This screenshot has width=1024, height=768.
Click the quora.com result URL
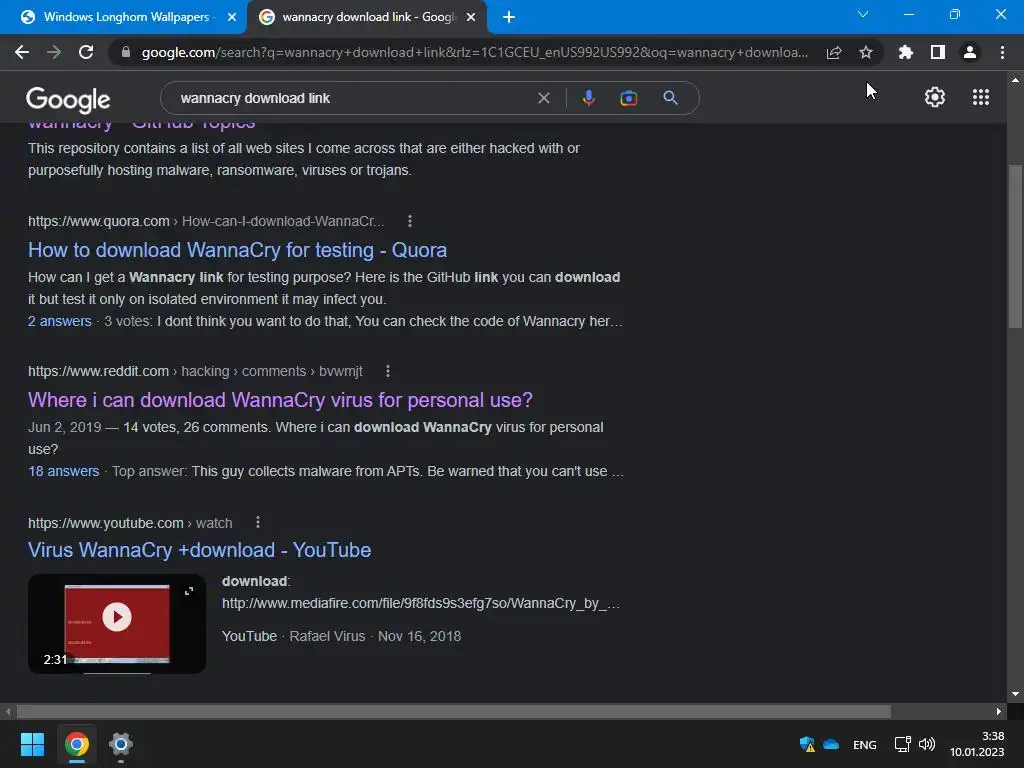tap(206, 221)
